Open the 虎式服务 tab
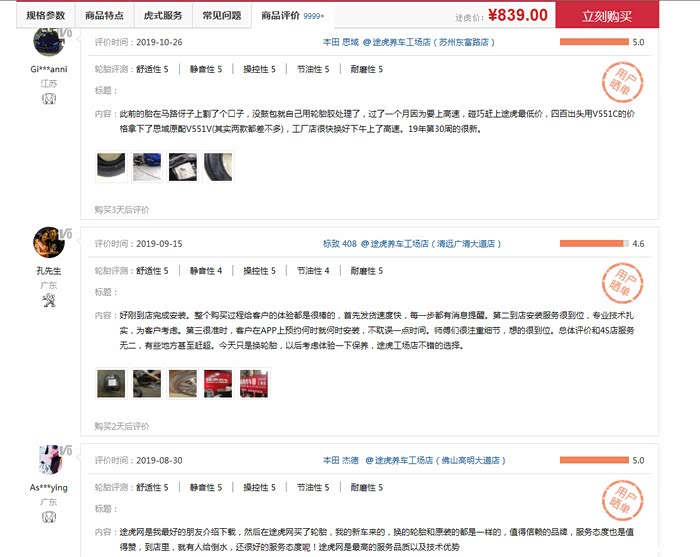The image size is (700, 557). pos(163,16)
